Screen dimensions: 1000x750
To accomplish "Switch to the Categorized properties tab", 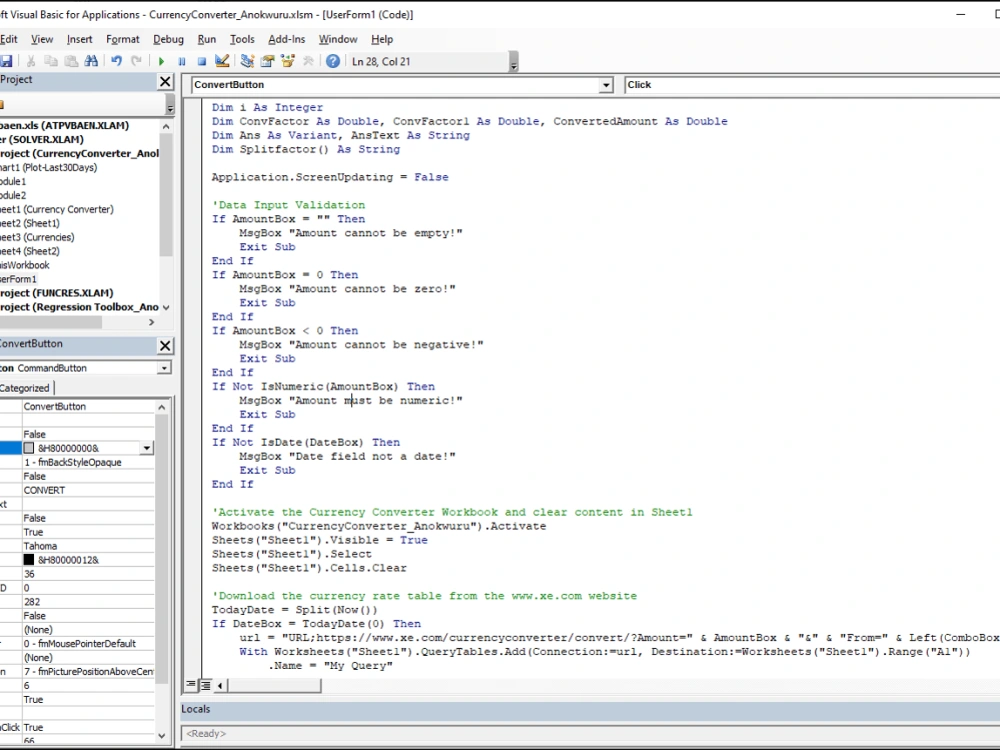I will pyautogui.click(x=25, y=388).
